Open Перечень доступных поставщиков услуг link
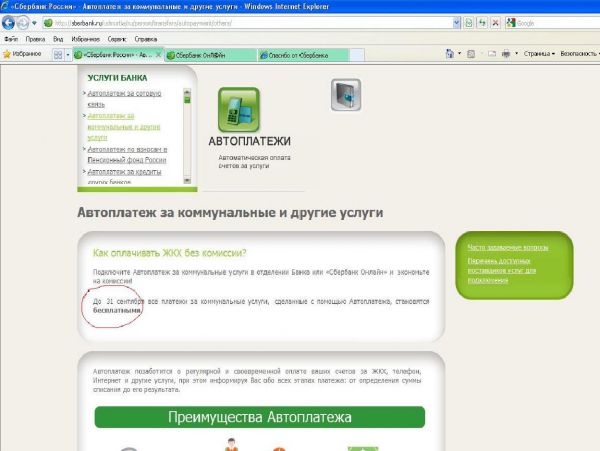600x451 pixels. pos(502,270)
